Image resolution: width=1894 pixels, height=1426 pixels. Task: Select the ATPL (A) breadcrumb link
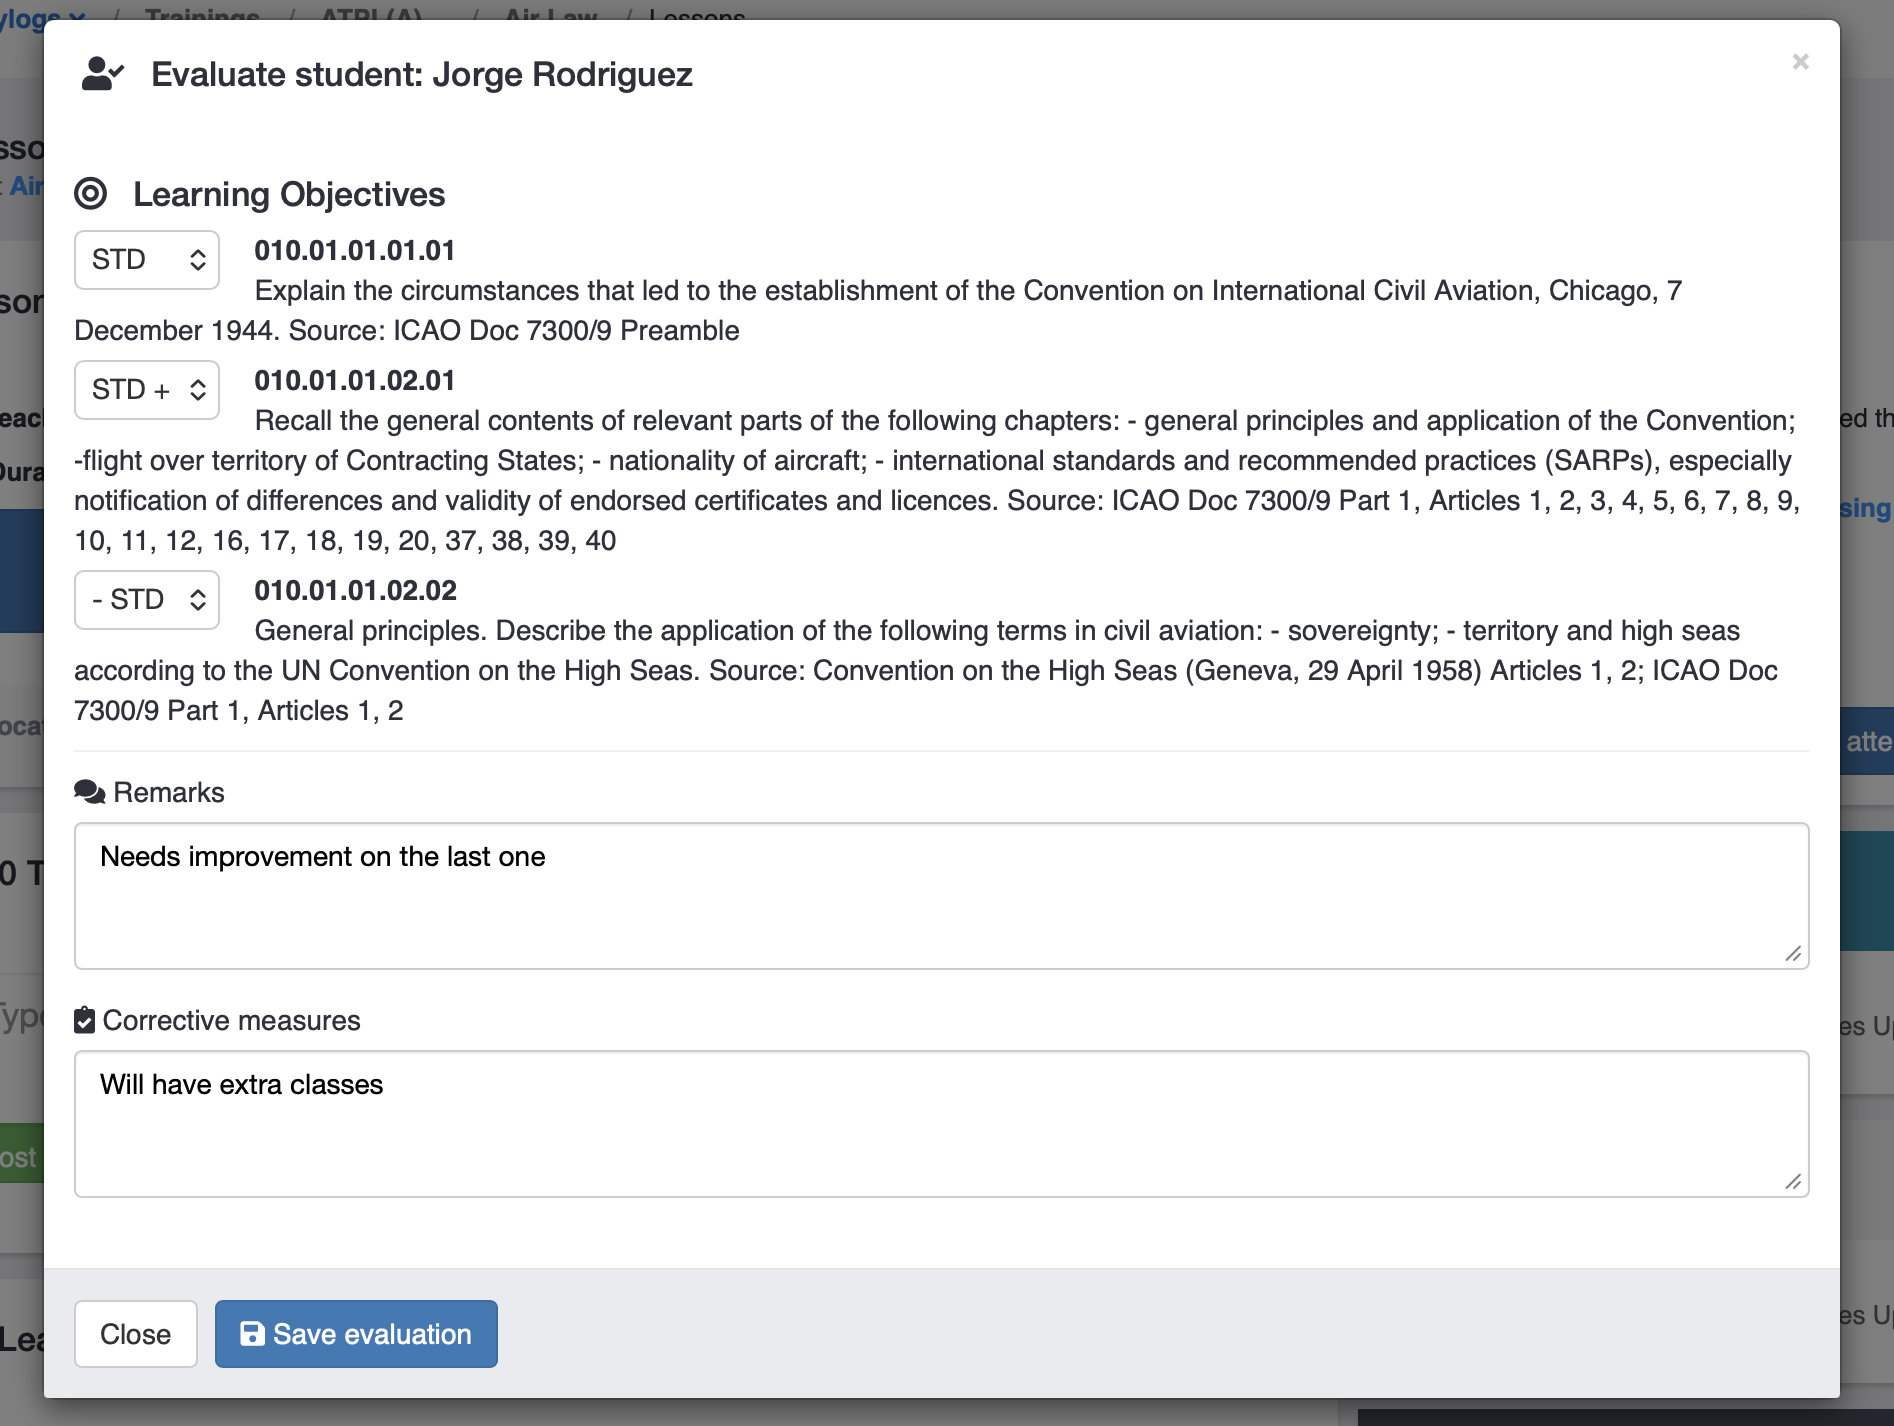click(x=370, y=15)
